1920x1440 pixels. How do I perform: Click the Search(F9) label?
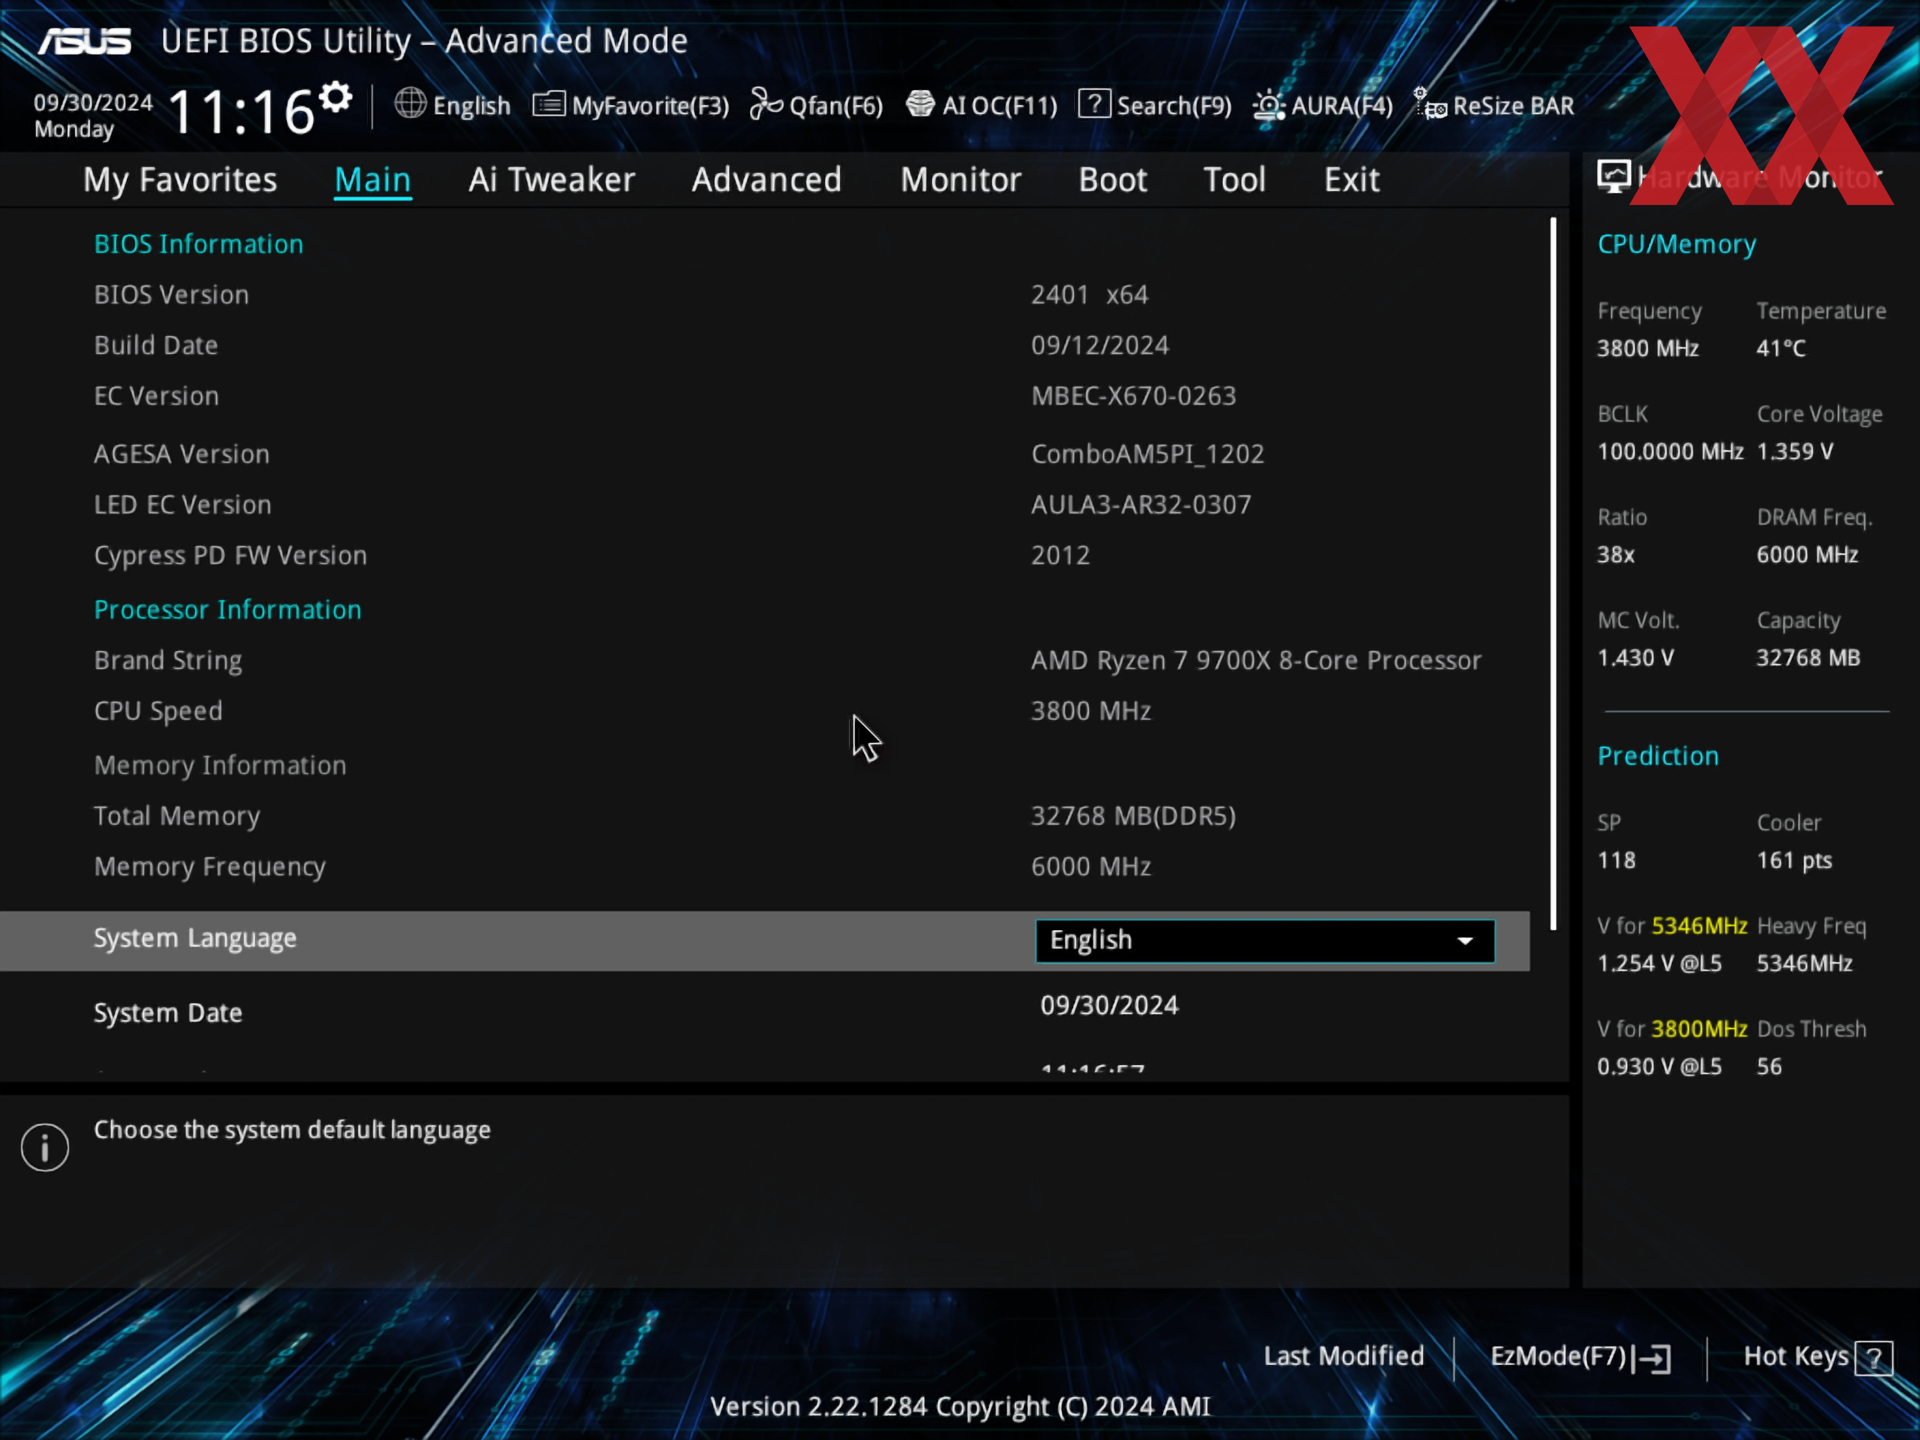1174,105
